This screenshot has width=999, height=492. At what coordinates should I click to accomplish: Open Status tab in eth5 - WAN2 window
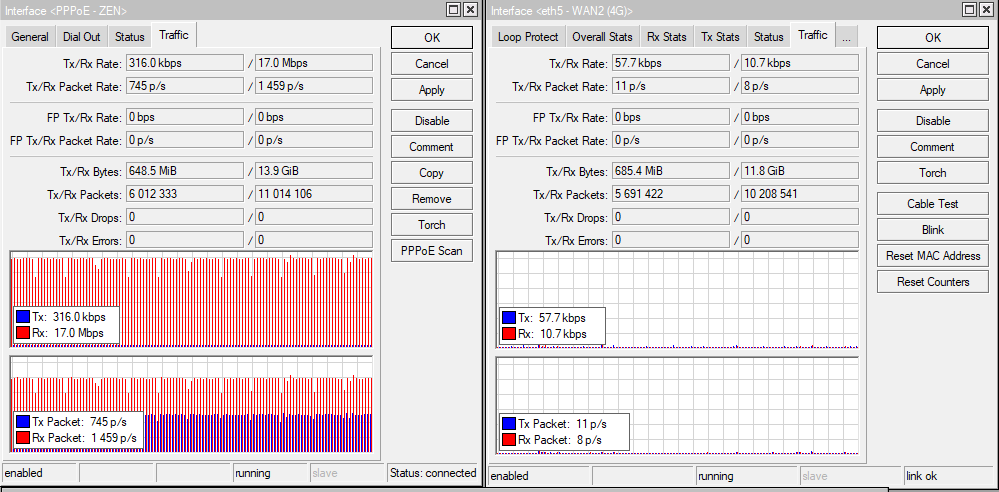pos(768,37)
